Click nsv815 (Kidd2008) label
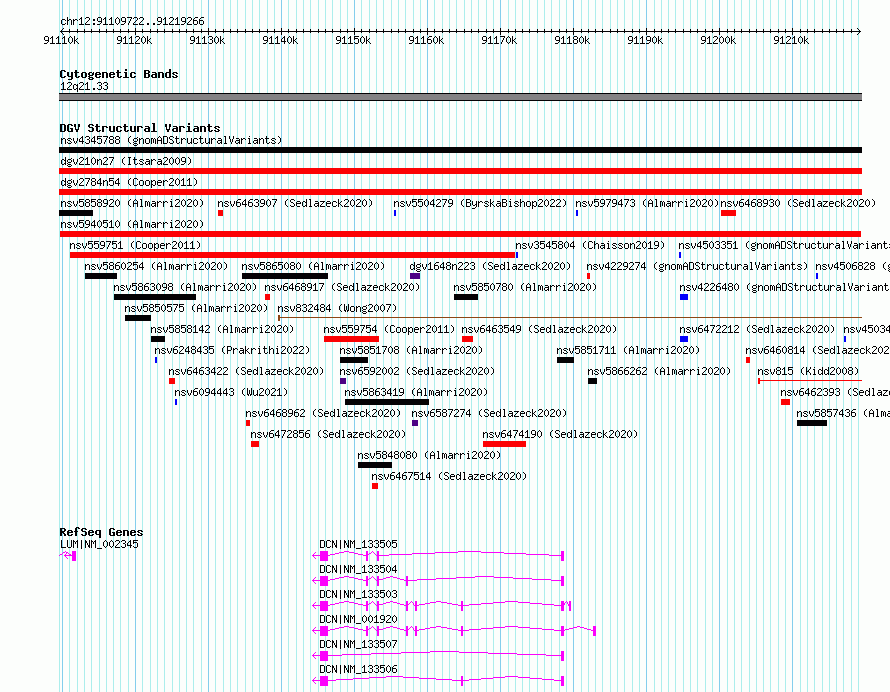 coord(808,371)
